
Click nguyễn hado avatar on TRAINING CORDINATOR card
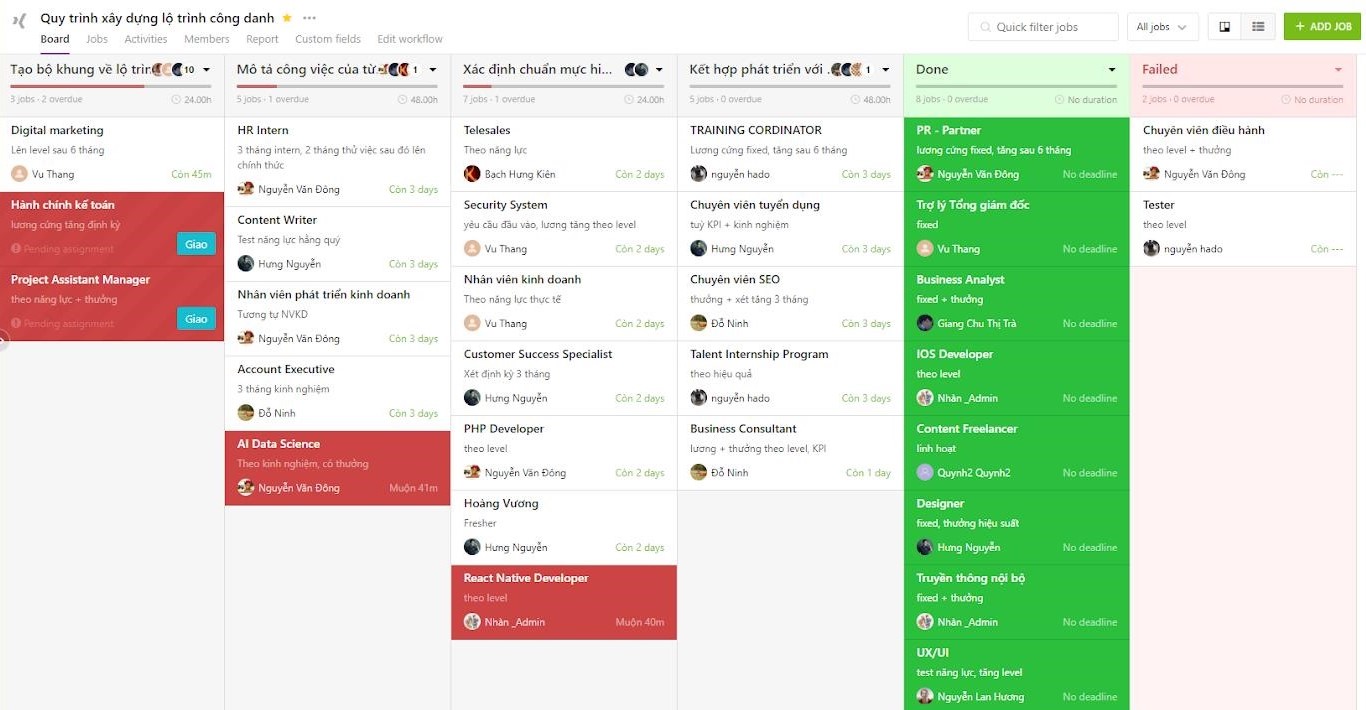699,174
